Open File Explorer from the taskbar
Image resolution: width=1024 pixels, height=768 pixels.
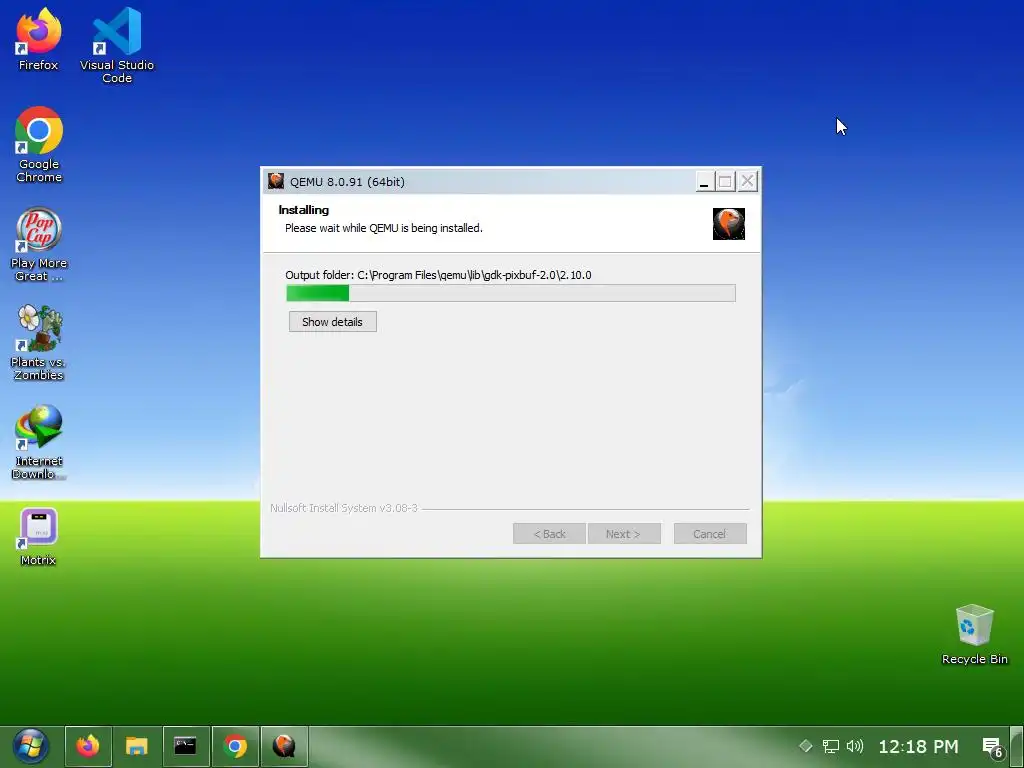pyautogui.click(x=137, y=746)
